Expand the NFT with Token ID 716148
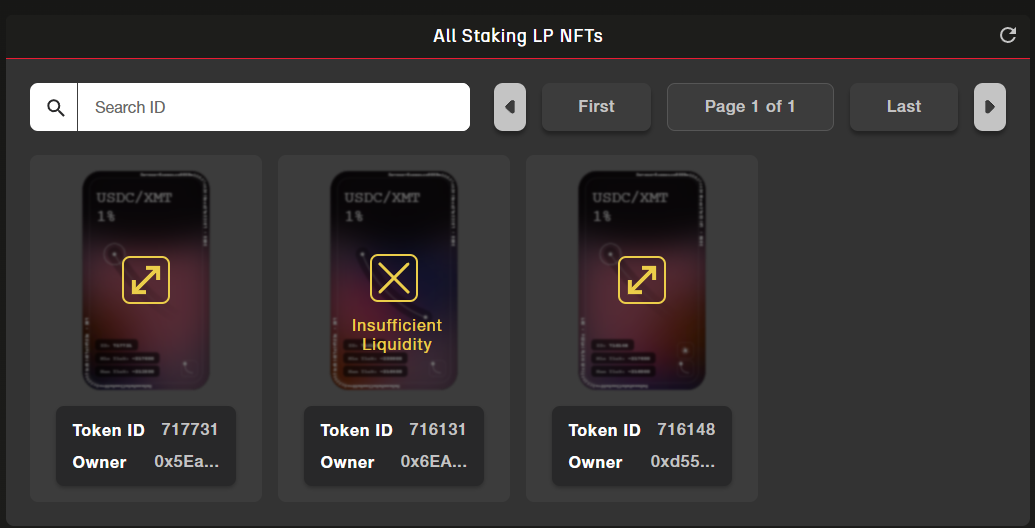1035x528 pixels. 642,280
